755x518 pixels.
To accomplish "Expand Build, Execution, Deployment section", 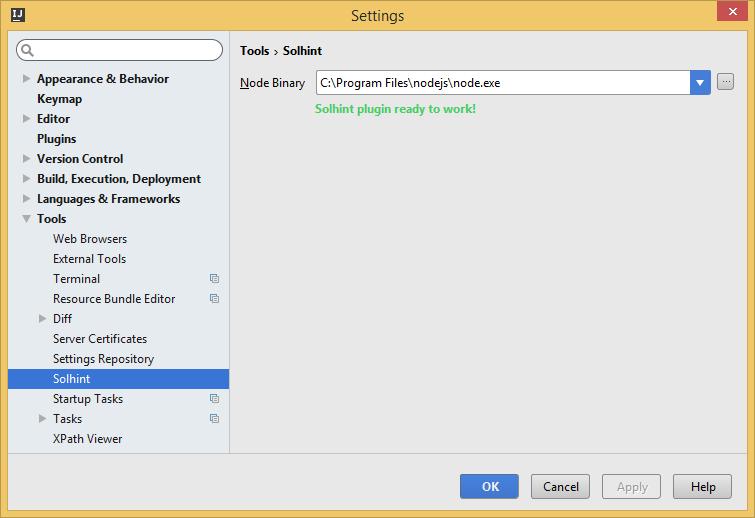I will click(26, 179).
